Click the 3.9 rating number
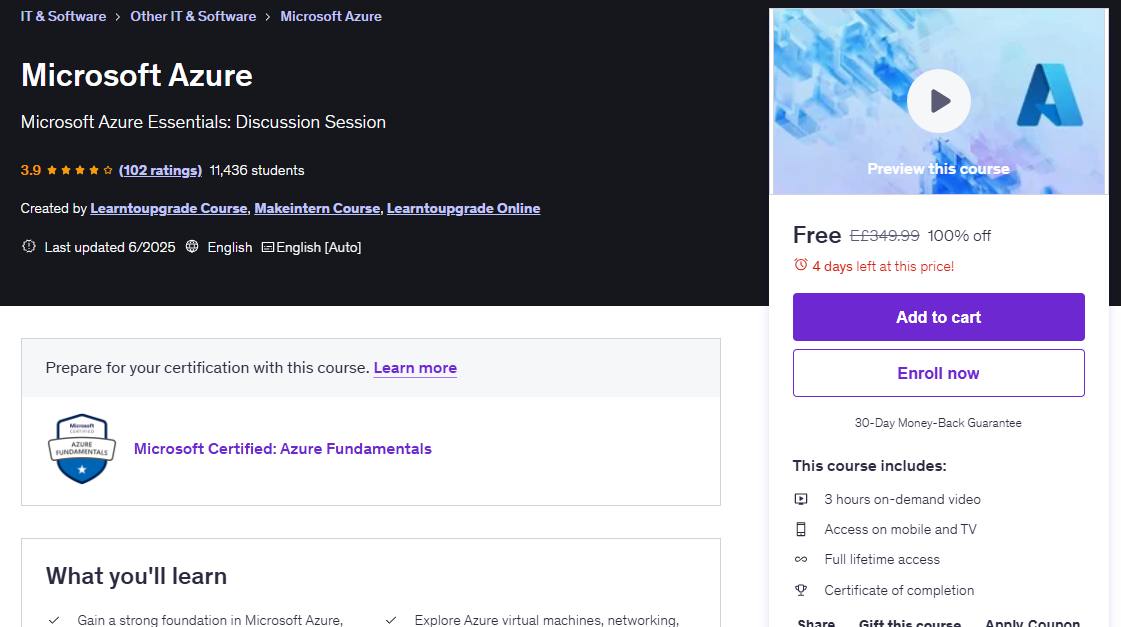This screenshot has height=627, width=1121. tap(31, 170)
